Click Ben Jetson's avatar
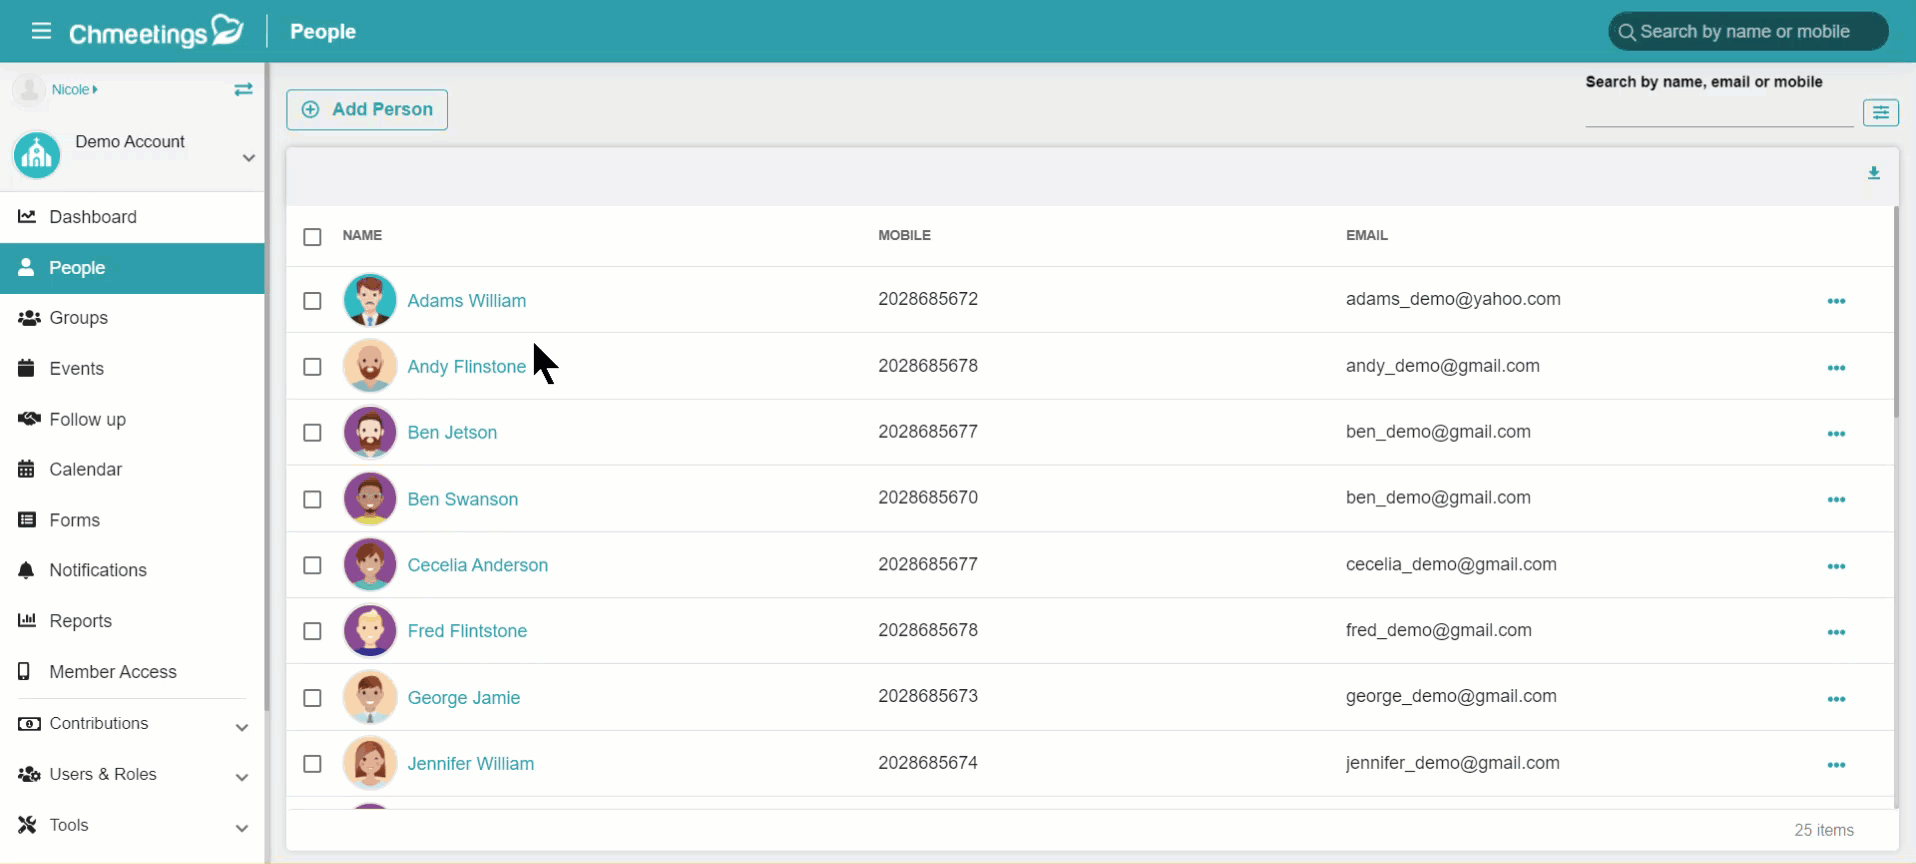Image resolution: width=1916 pixels, height=864 pixels. pyautogui.click(x=370, y=432)
